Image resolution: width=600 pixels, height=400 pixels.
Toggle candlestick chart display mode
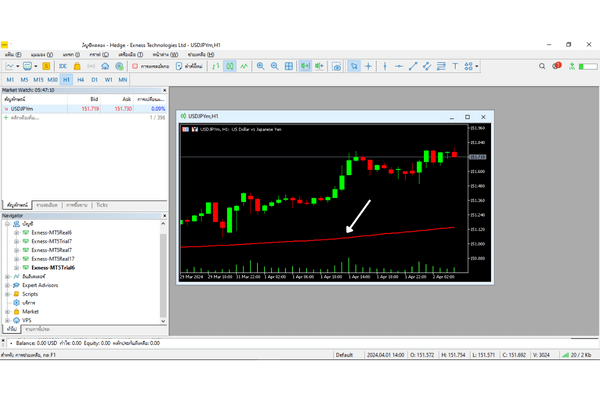click(x=229, y=66)
